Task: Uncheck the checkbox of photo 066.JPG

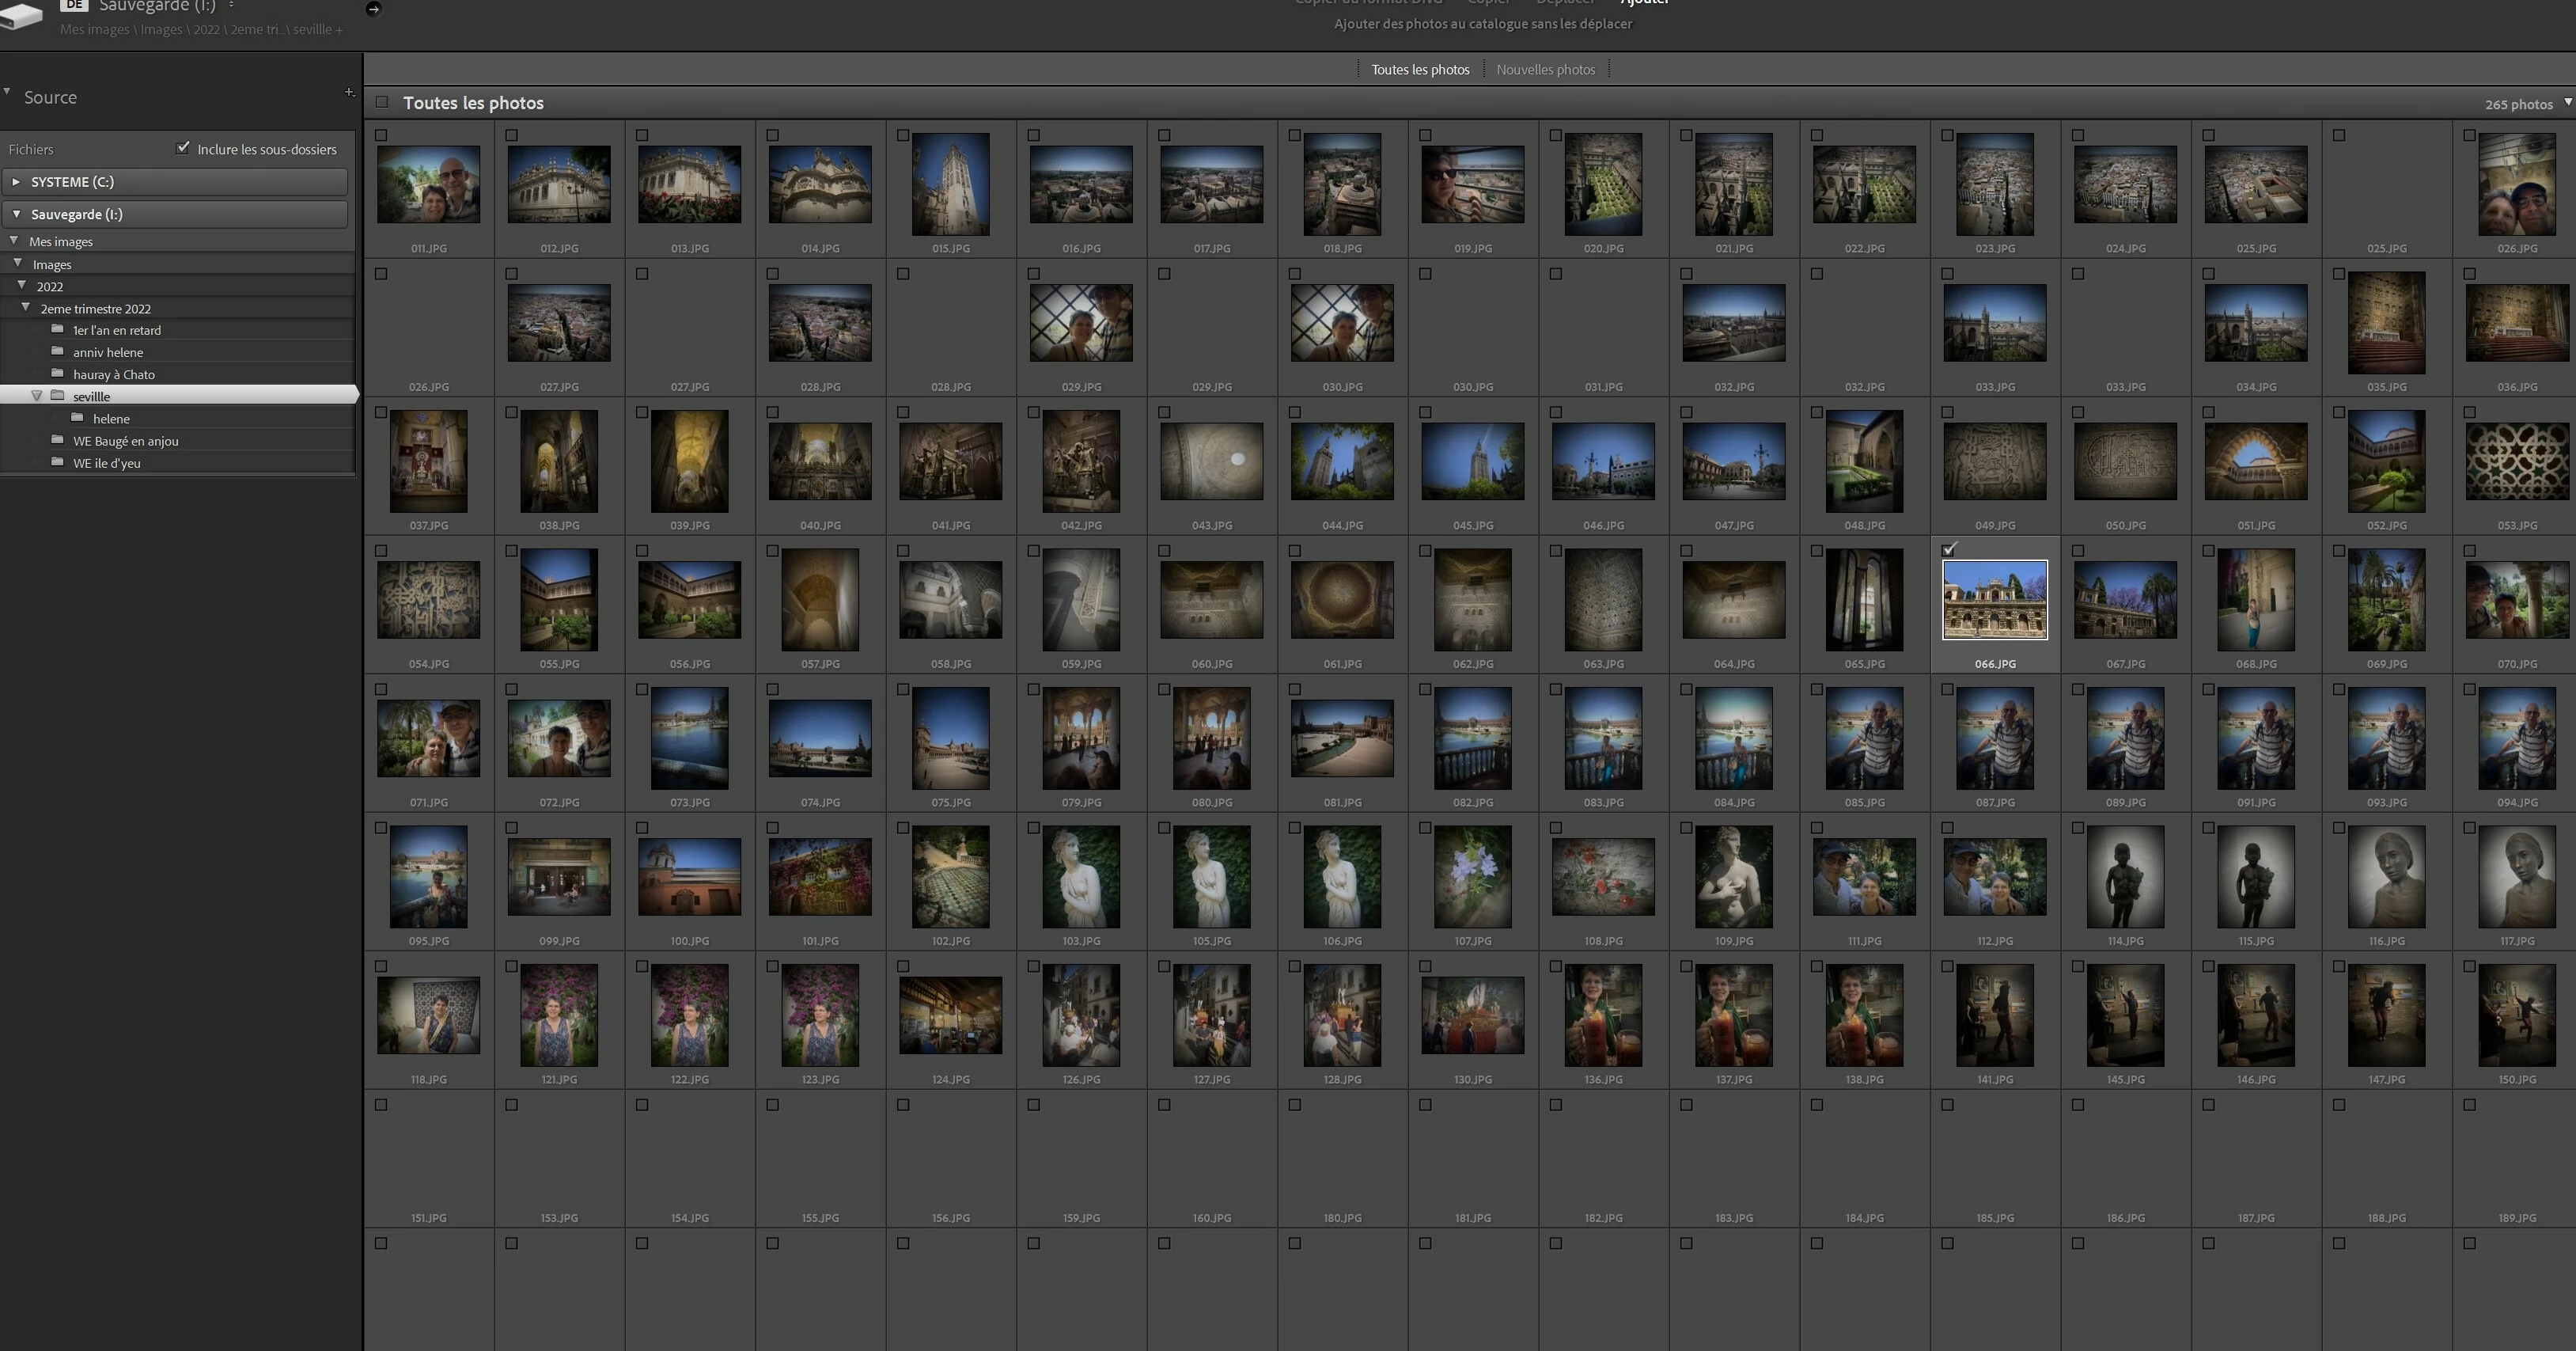Action: (1948, 550)
